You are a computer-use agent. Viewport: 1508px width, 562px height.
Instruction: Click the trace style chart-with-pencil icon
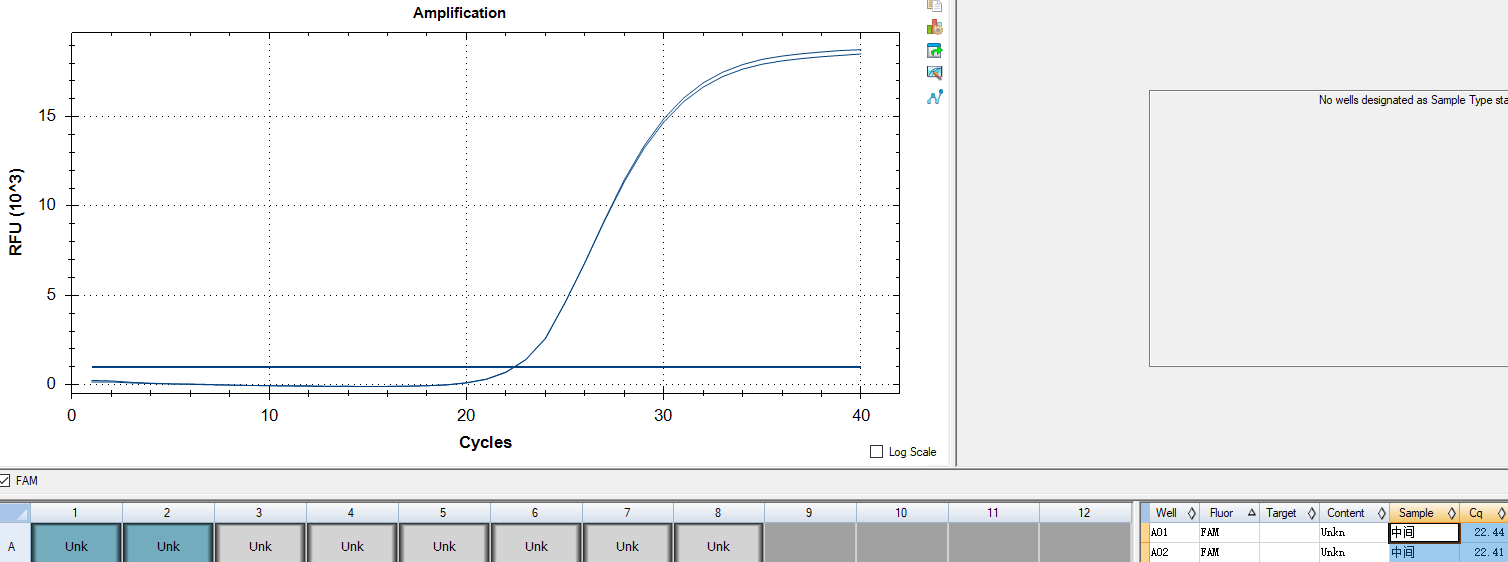935,73
